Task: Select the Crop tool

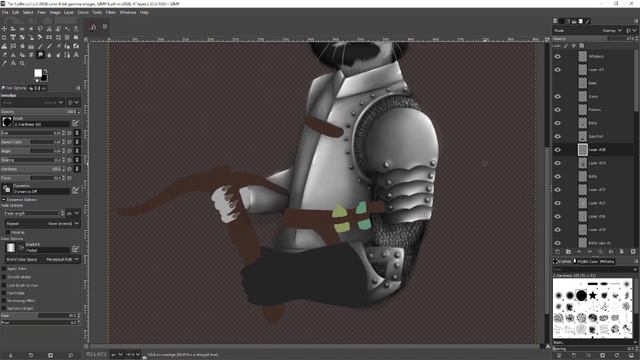Action: pyautogui.click(x=4, y=38)
